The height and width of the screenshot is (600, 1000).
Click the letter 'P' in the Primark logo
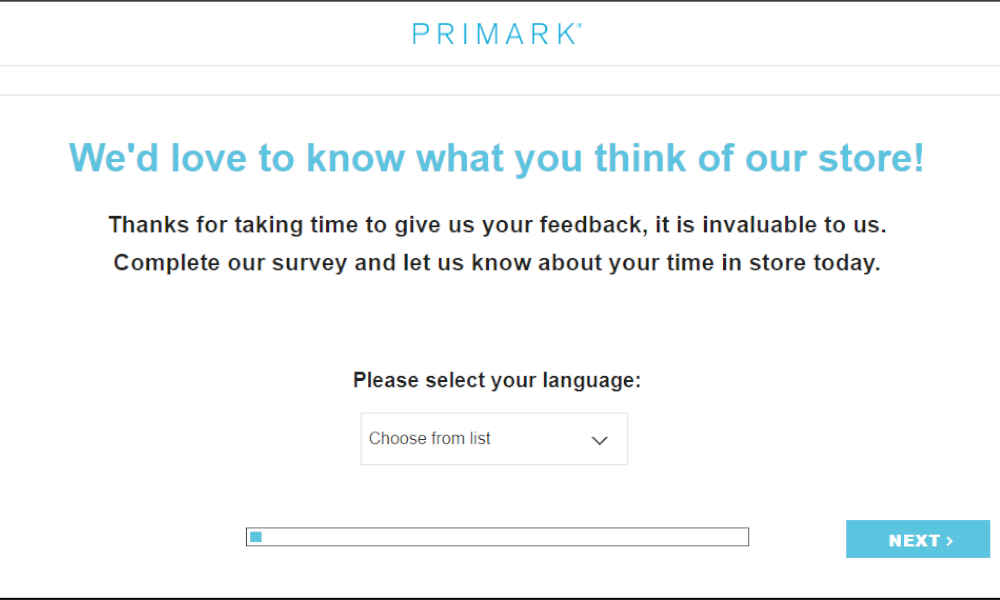tap(420, 34)
